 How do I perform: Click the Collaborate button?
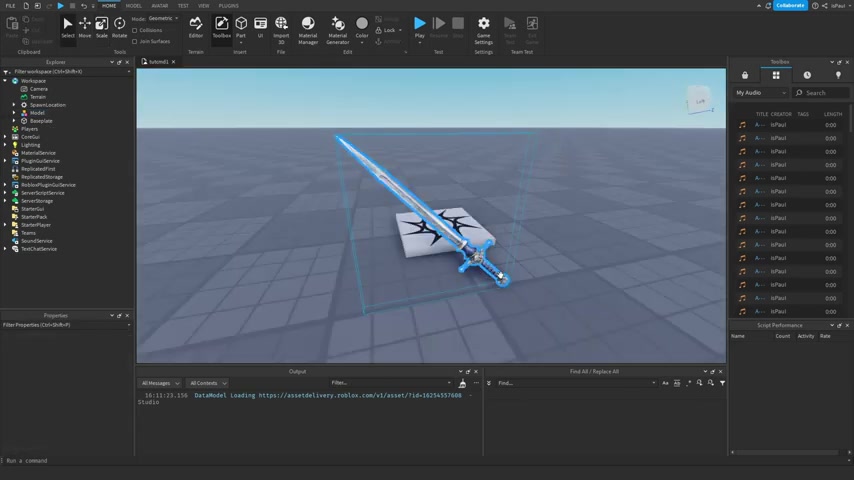(790, 5)
